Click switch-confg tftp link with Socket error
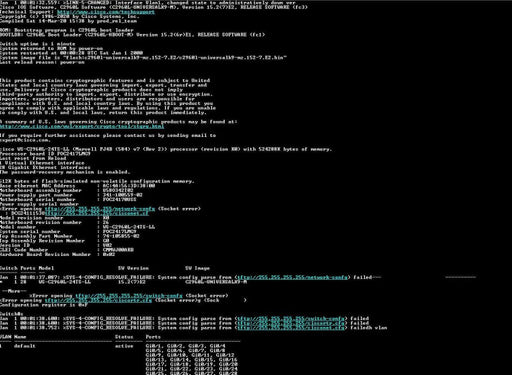The width and height of the screenshot is (512, 375). [x=129, y=296]
